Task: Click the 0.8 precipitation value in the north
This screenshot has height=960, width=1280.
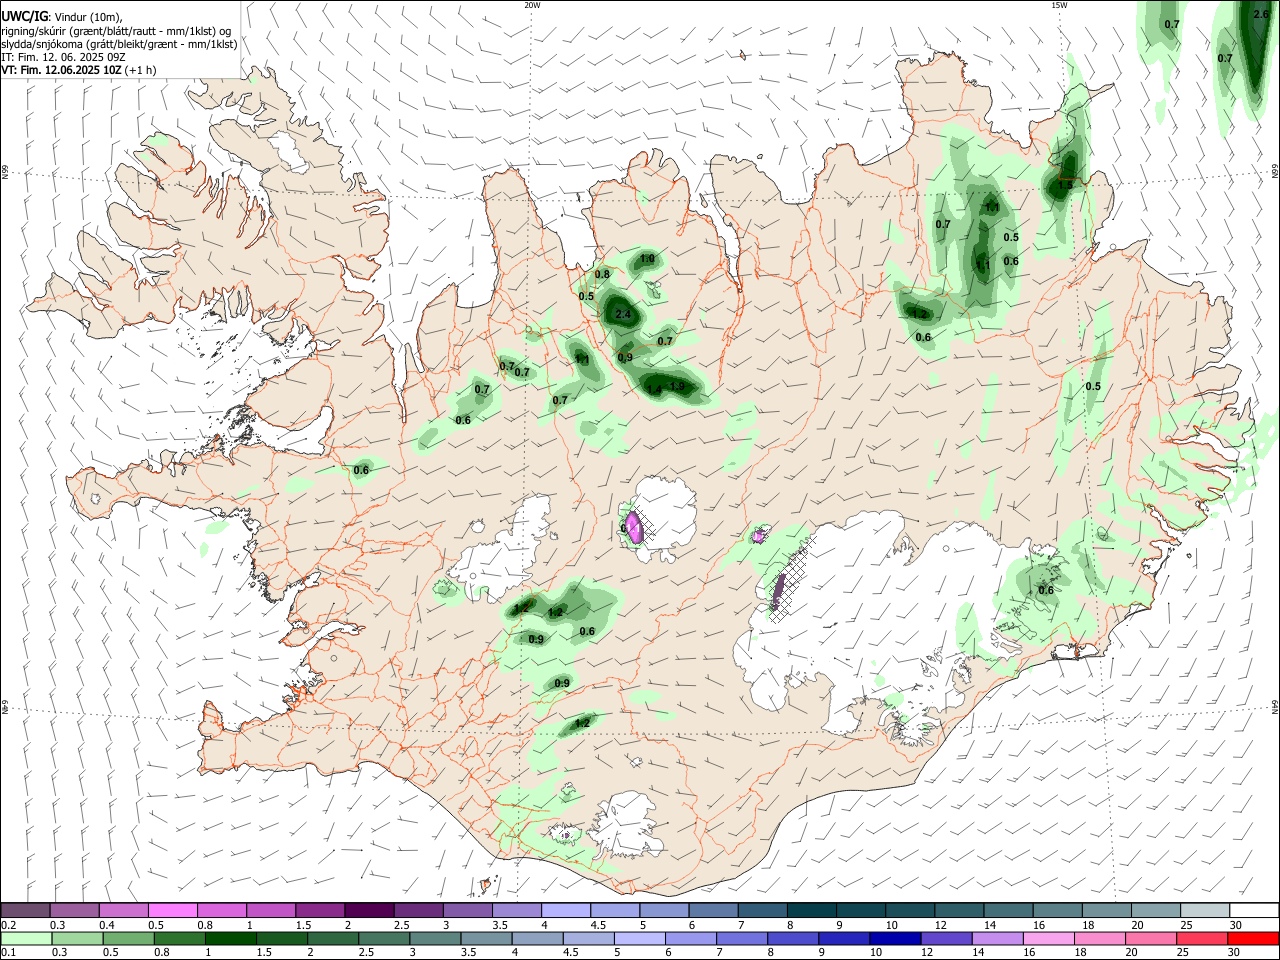Action: click(x=602, y=274)
